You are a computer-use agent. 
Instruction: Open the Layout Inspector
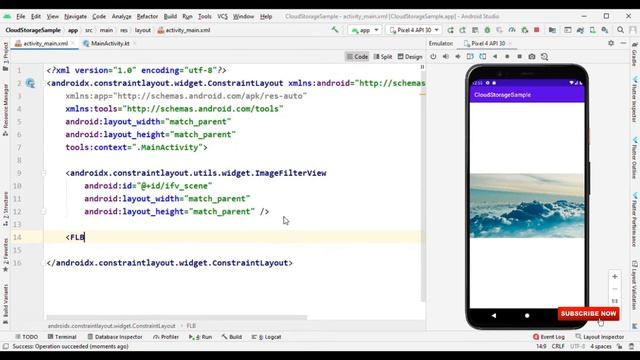[x=600, y=337]
